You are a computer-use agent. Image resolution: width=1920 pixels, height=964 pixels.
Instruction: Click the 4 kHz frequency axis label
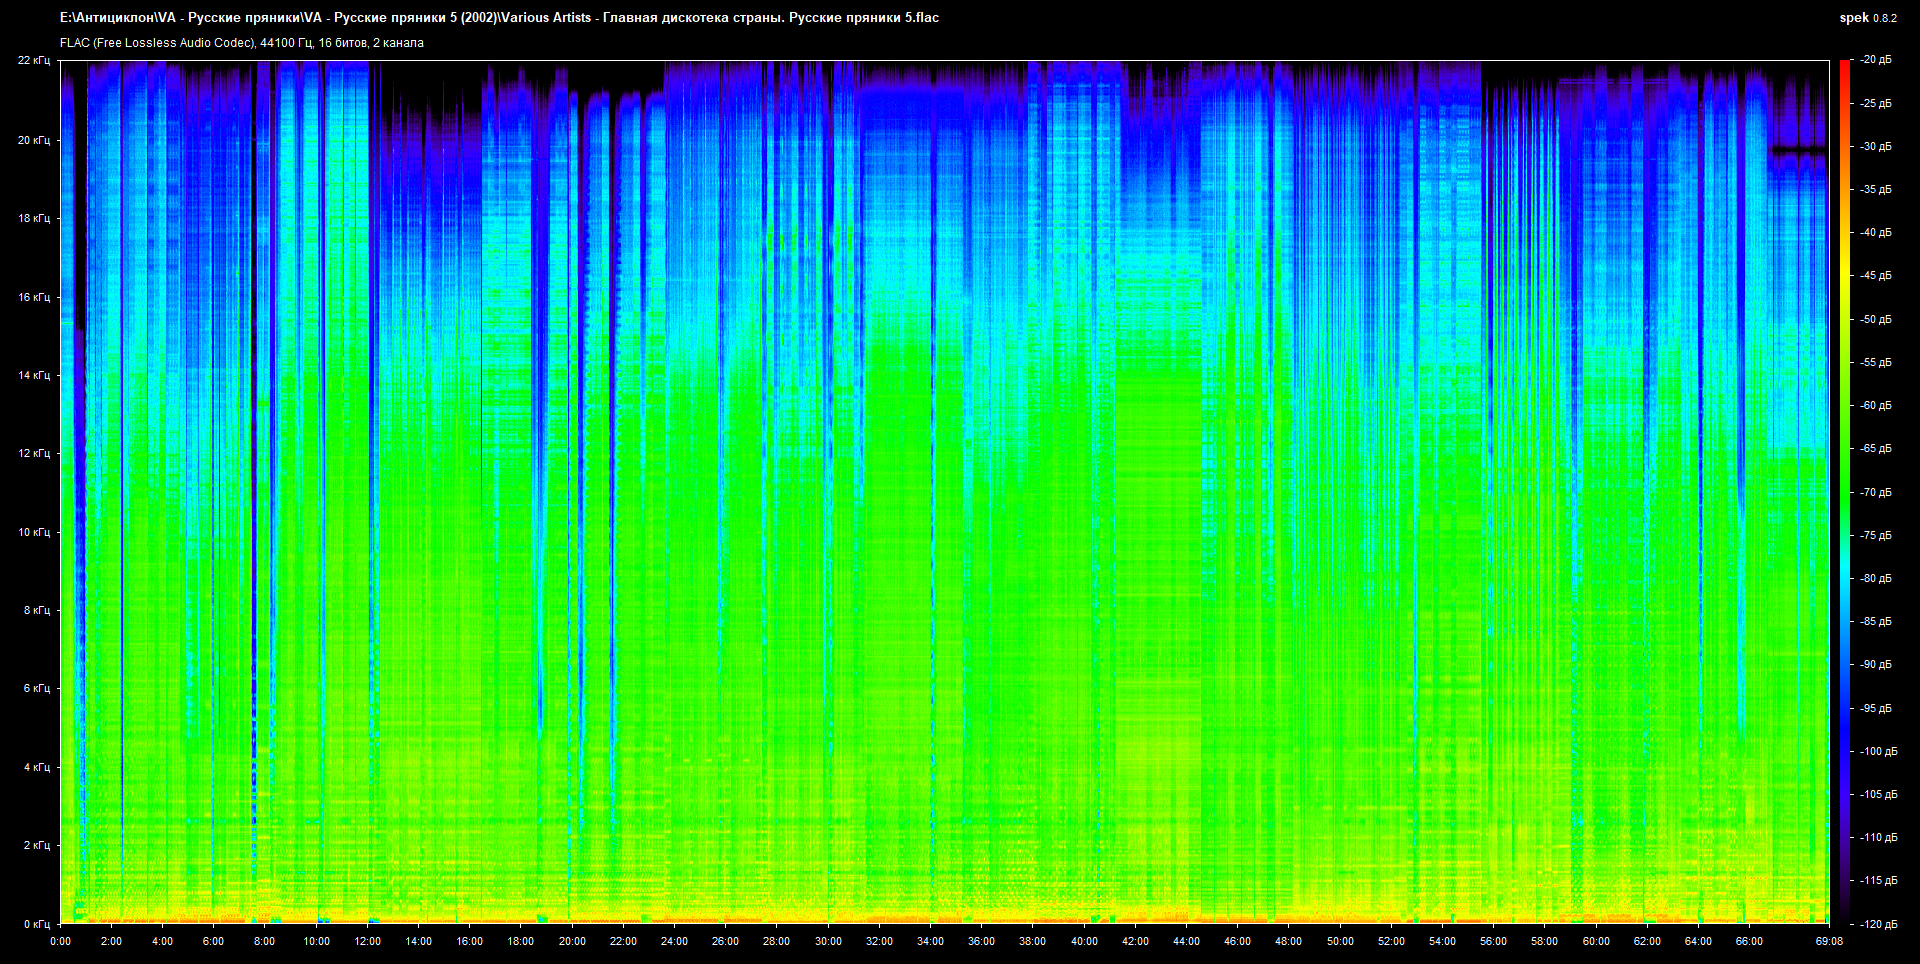point(37,767)
